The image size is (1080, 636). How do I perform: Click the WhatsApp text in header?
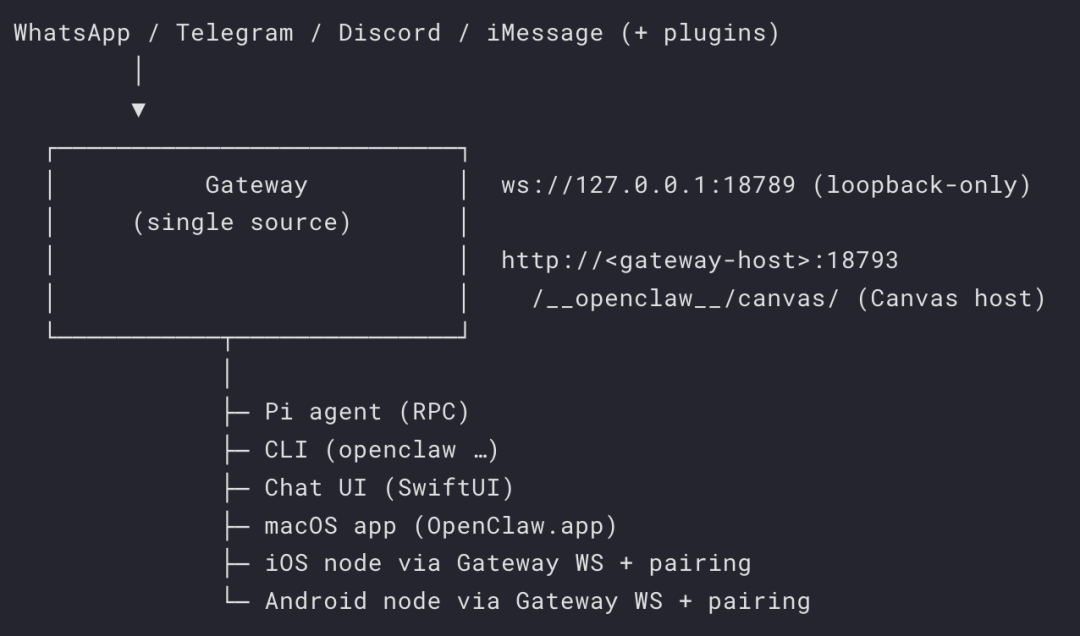(x=72, y=32)
